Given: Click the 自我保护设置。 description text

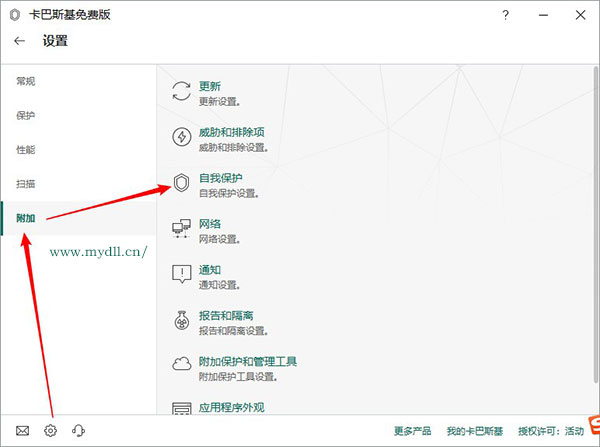Looking at the screenshot, I should [x=229, y=193].
